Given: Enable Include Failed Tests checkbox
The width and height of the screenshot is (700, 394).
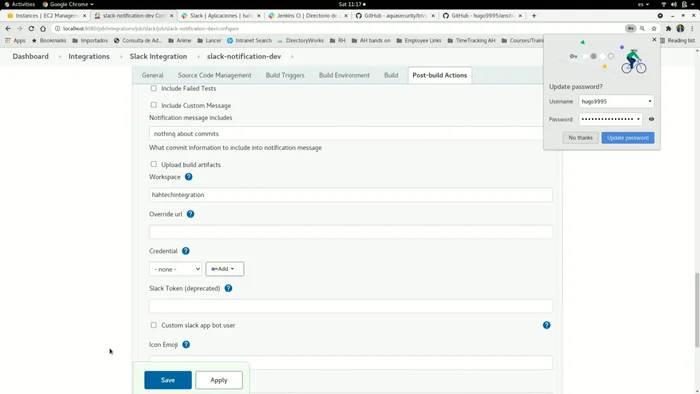Looking at the screenshot, I should tap(154, 88).
